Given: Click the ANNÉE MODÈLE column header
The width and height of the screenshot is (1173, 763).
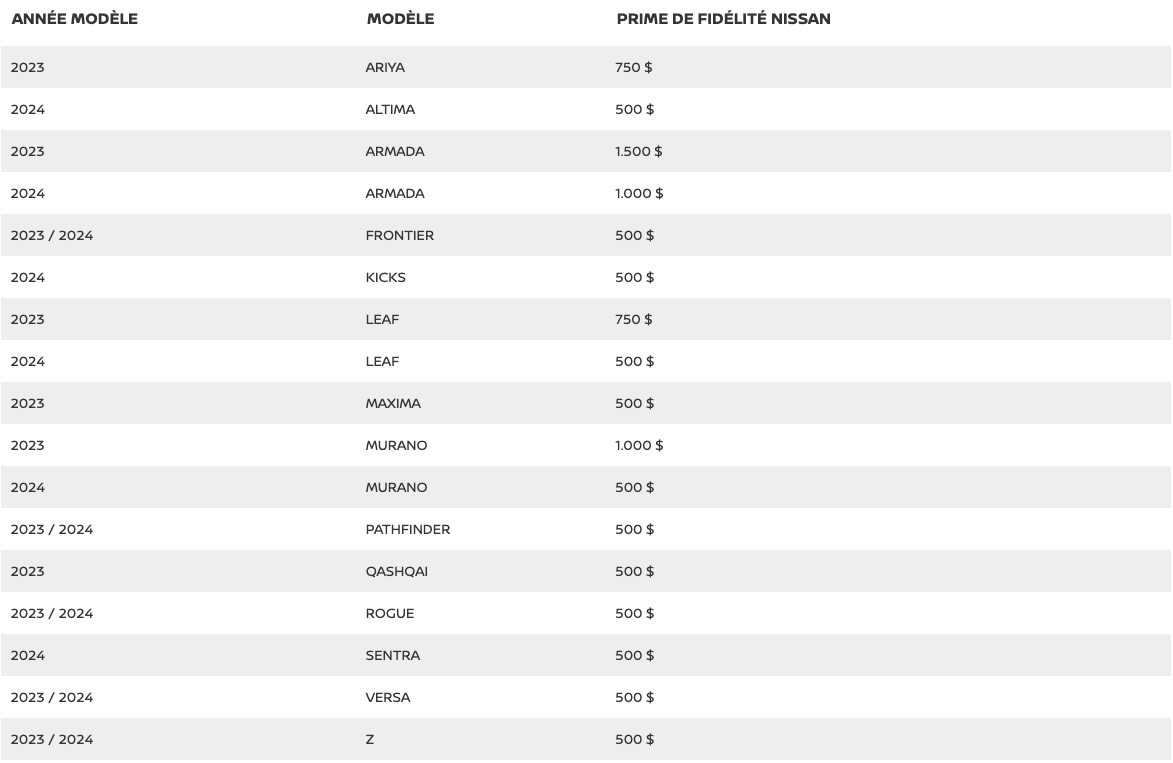Looking at the screenshot, I should 75,19.
